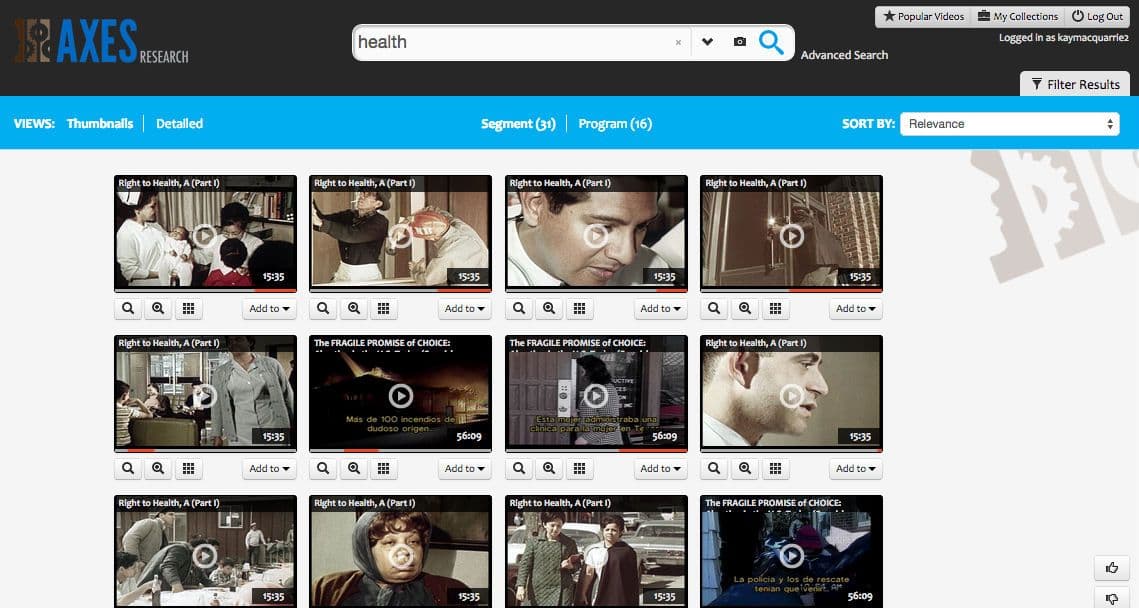This screenshot has height=608, width=1139.
Task: Open the Advanced Search link
Action: 844,54
